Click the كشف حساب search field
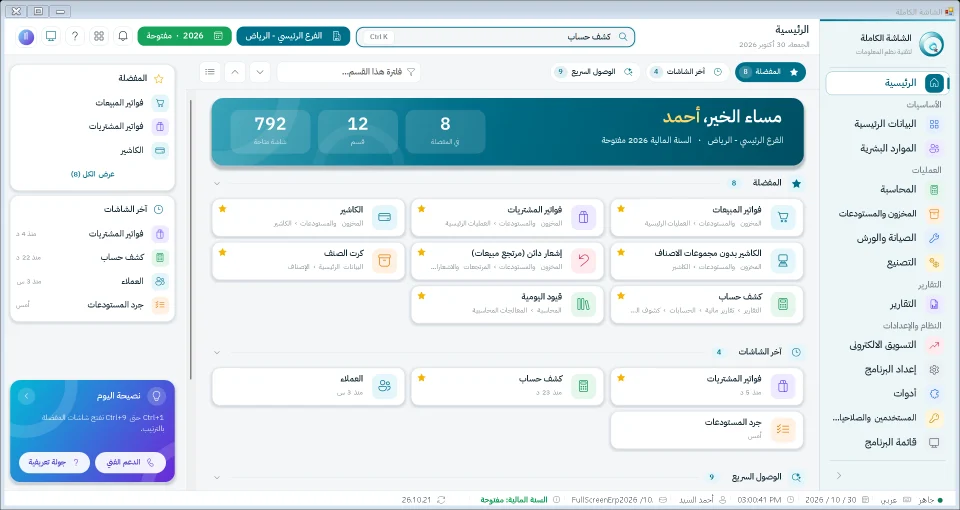 click(495, 37)
